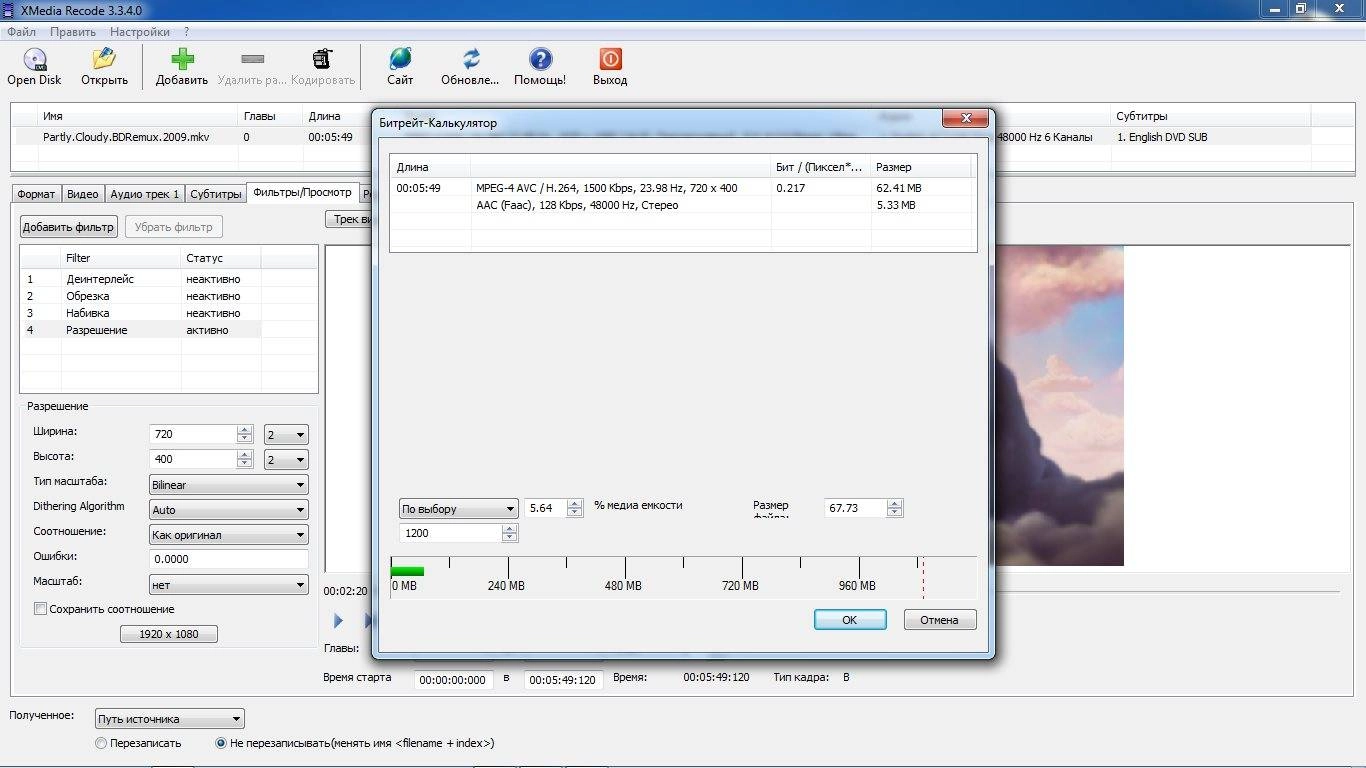Image resolution: width=1366 pixels, height=768 pixels.
Task: Confirm the bitrate calculator with OK
Action: 850,620
